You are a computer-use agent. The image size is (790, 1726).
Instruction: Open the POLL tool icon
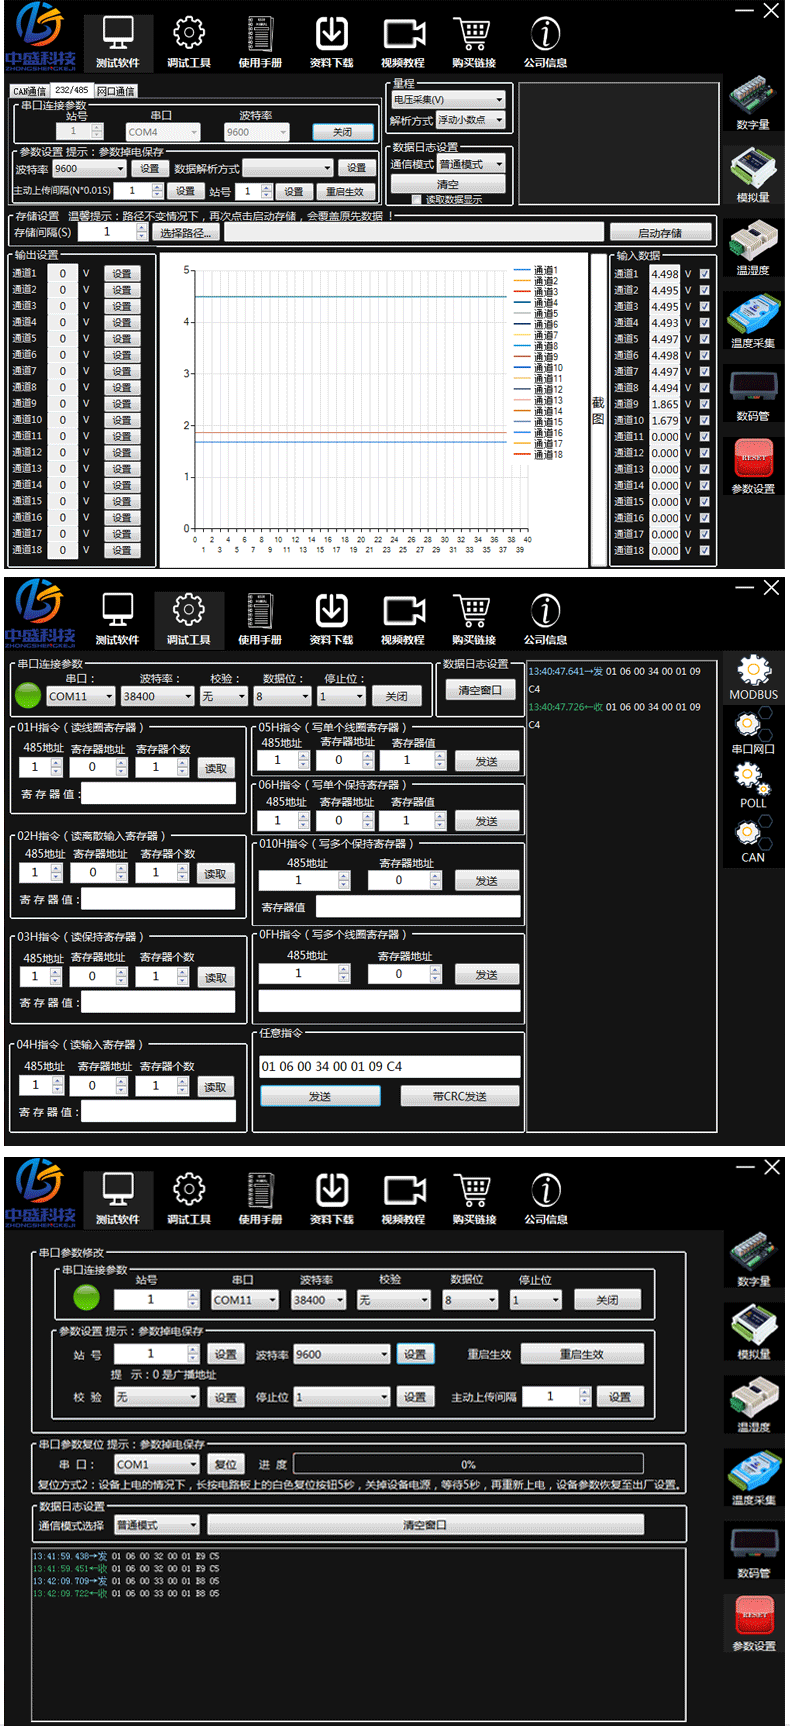coord(752,778)
